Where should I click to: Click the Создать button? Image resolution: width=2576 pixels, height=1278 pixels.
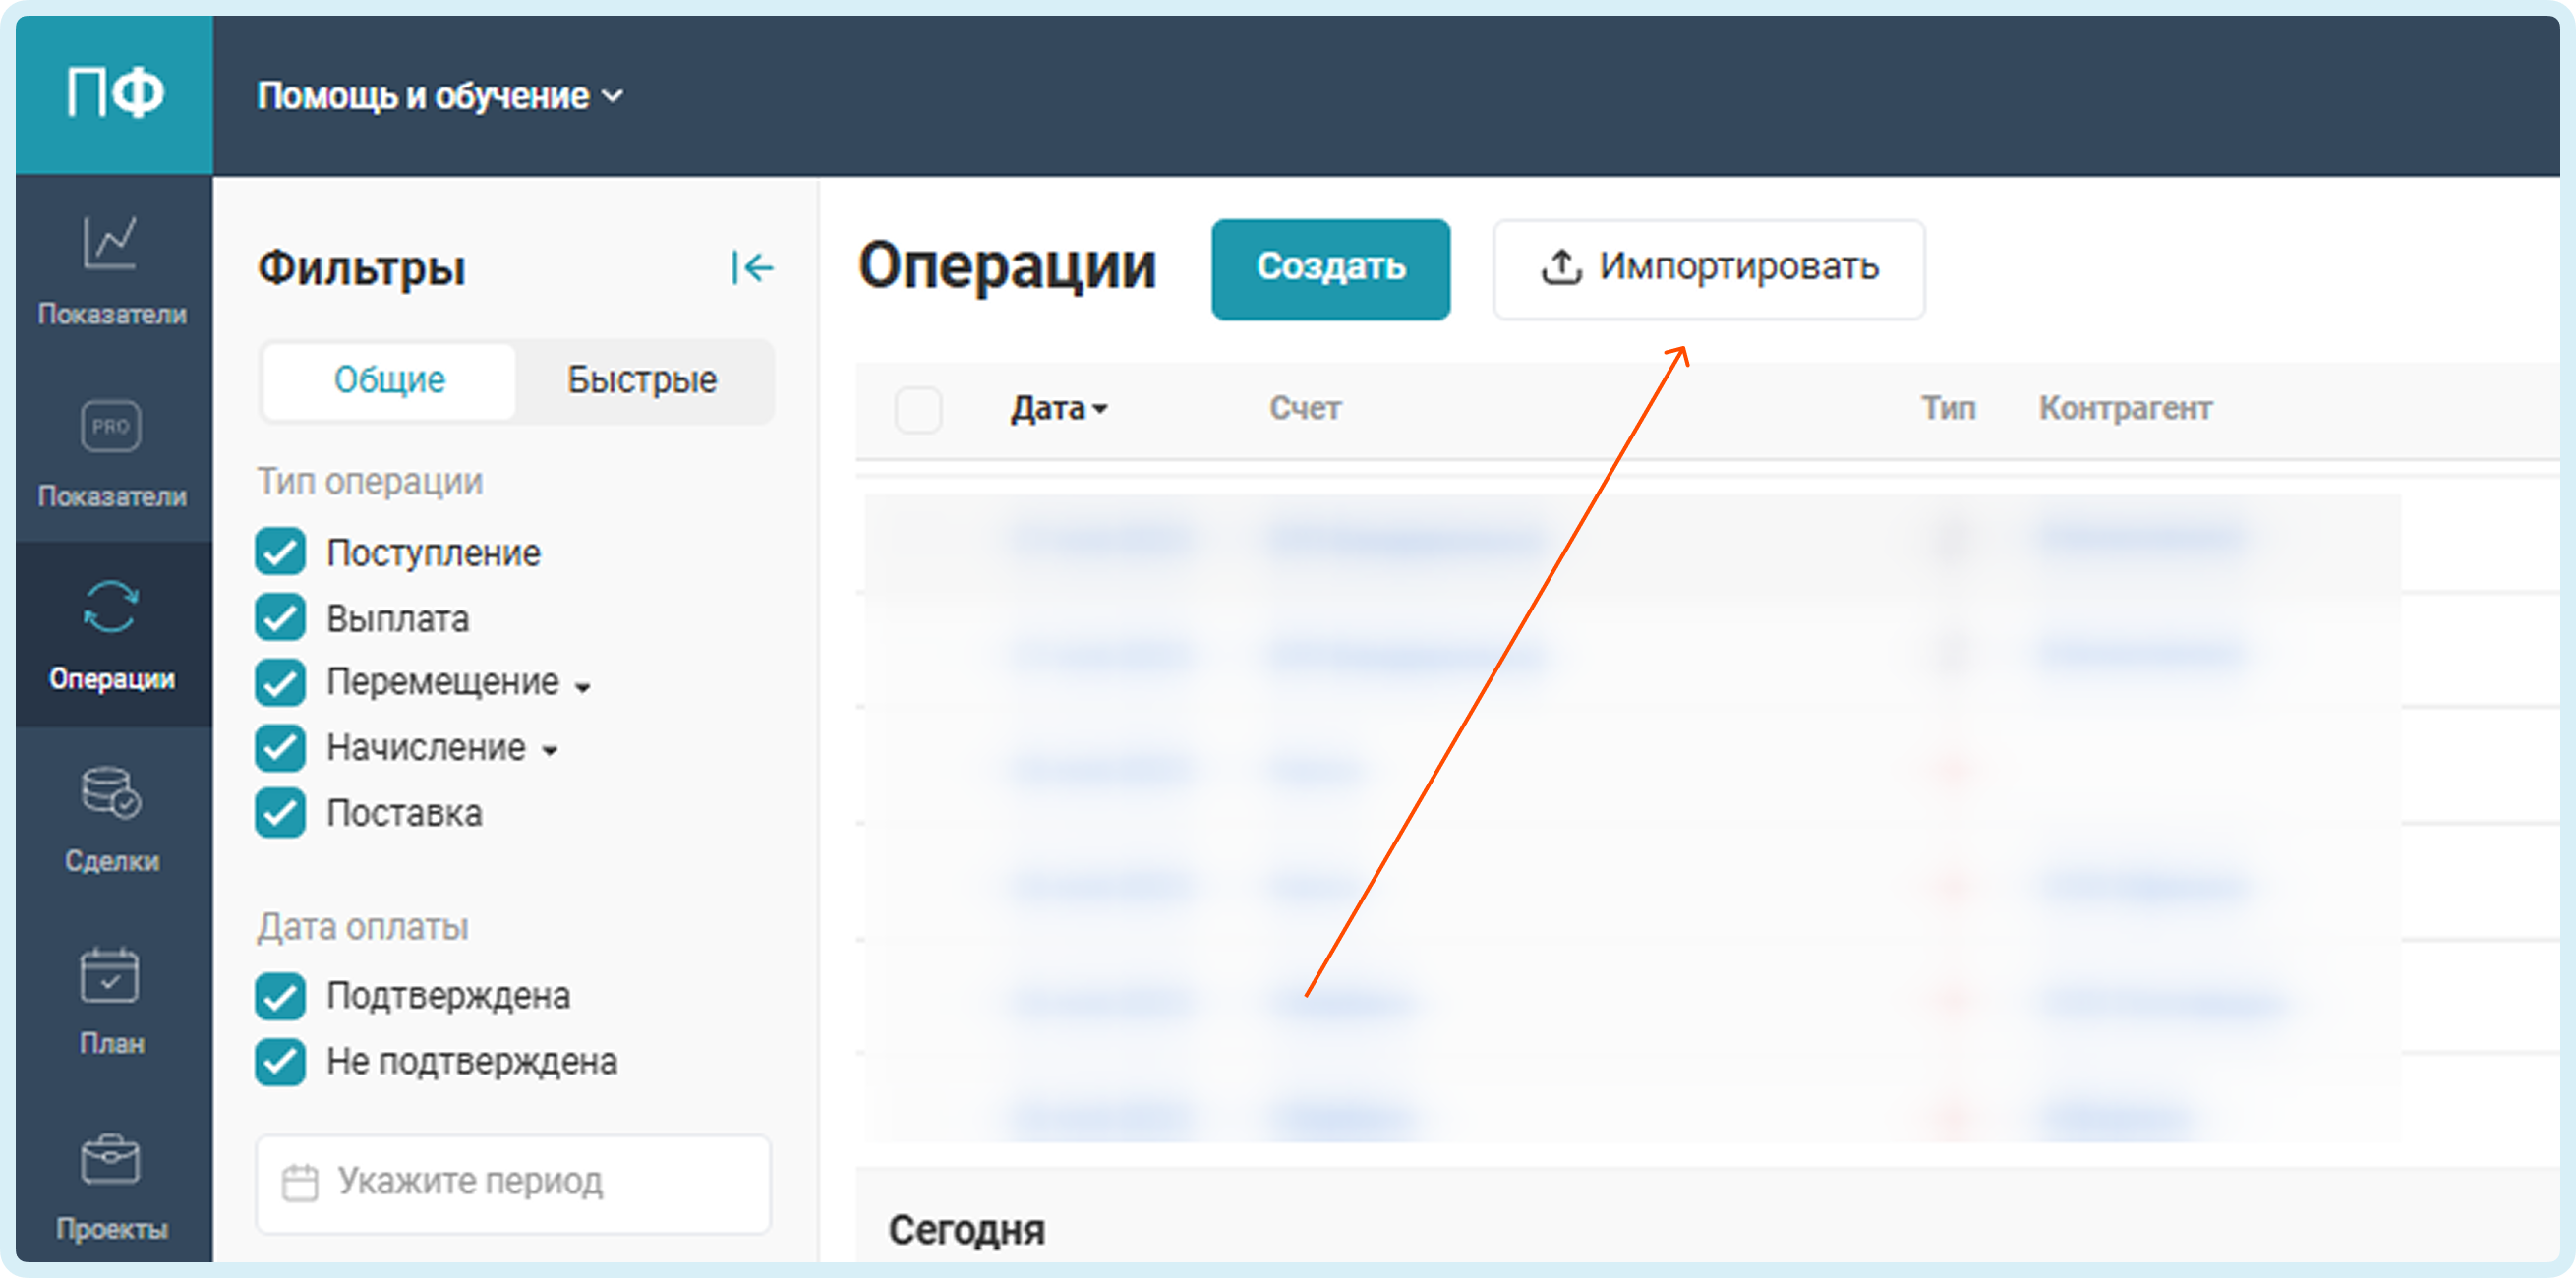pos(1330,268)
